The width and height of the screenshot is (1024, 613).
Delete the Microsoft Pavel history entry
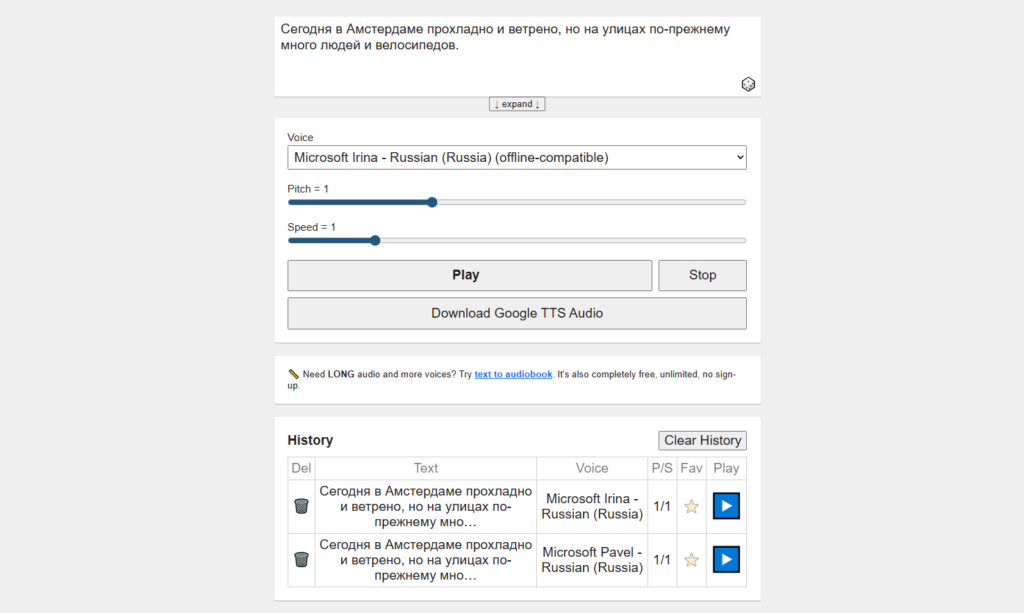[301, 559]
